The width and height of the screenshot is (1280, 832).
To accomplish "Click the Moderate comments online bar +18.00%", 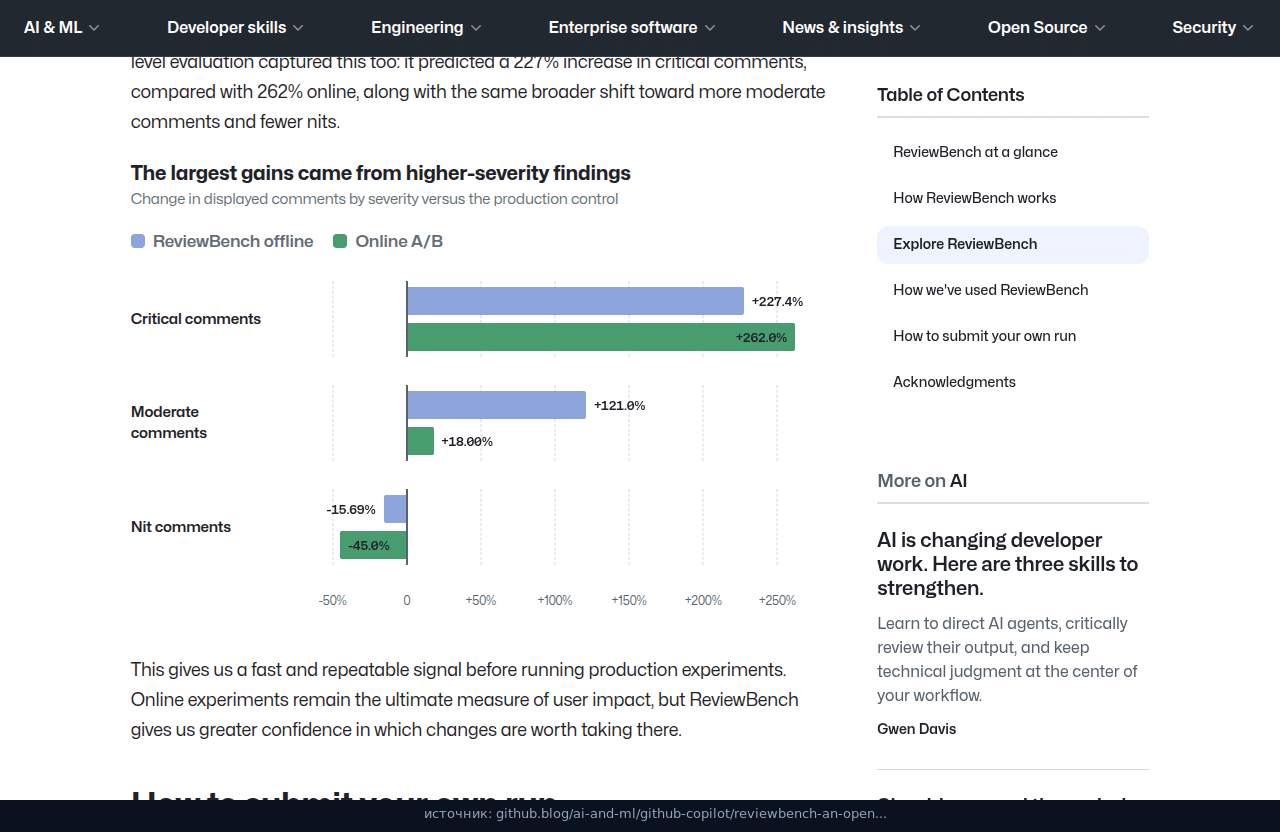I will [420, 441].
